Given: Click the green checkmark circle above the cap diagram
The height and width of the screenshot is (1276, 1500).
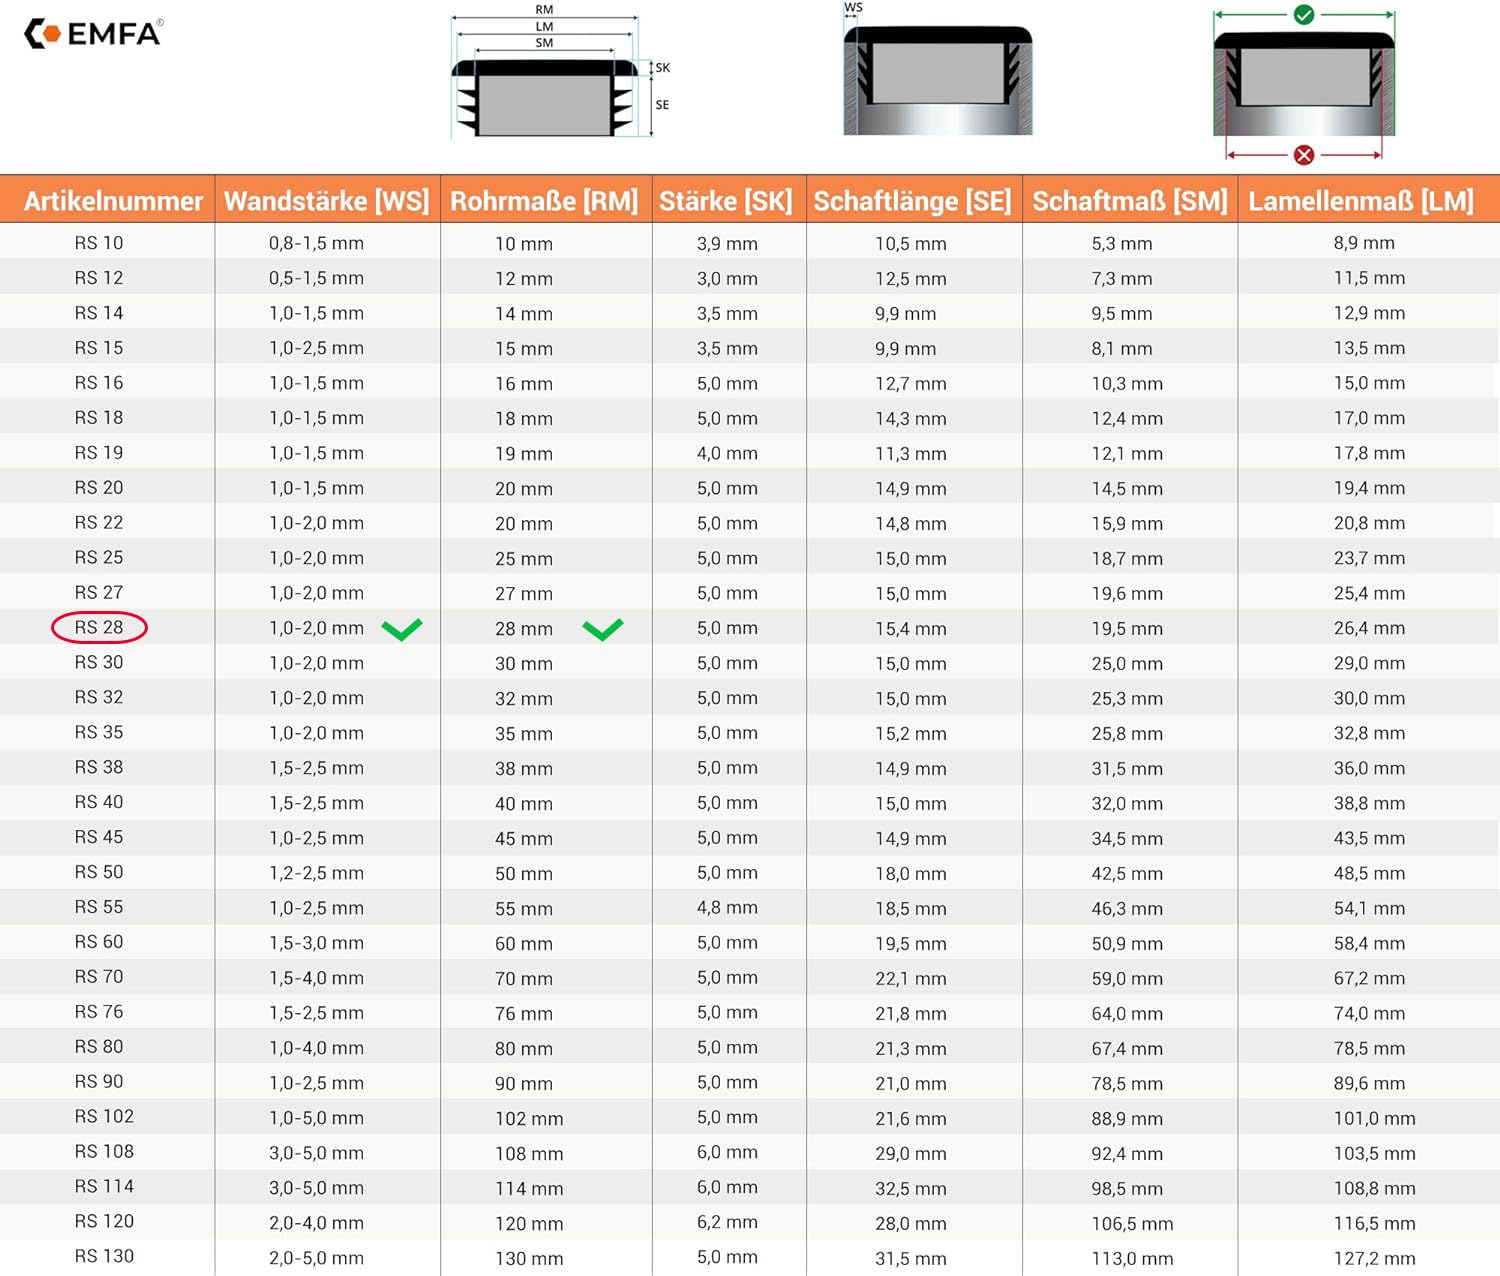Looking at the screenshot, I should [1303, 15].
